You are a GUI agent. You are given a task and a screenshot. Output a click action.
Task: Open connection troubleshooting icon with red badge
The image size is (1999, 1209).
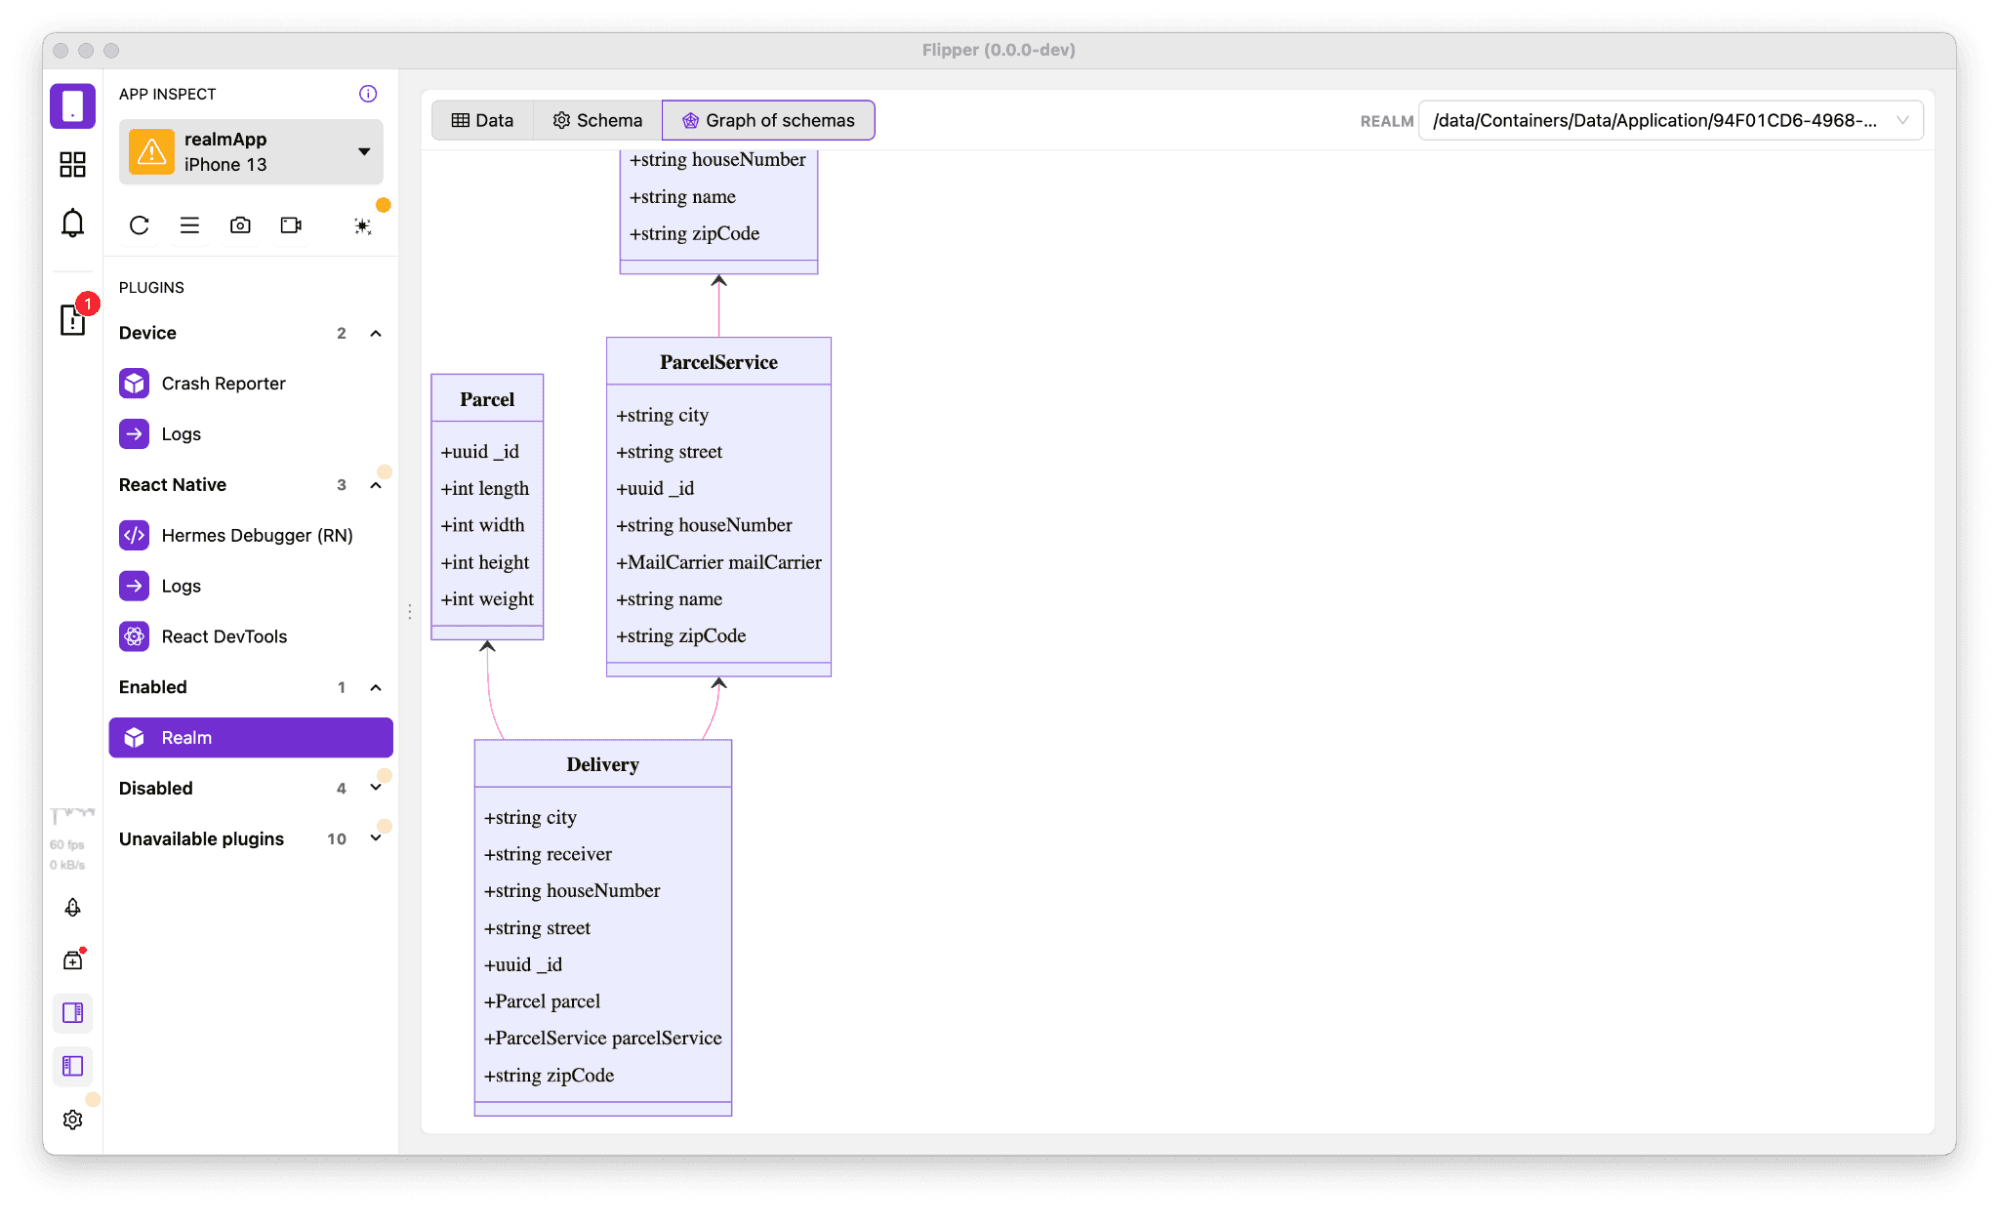(x=74, y=318)
